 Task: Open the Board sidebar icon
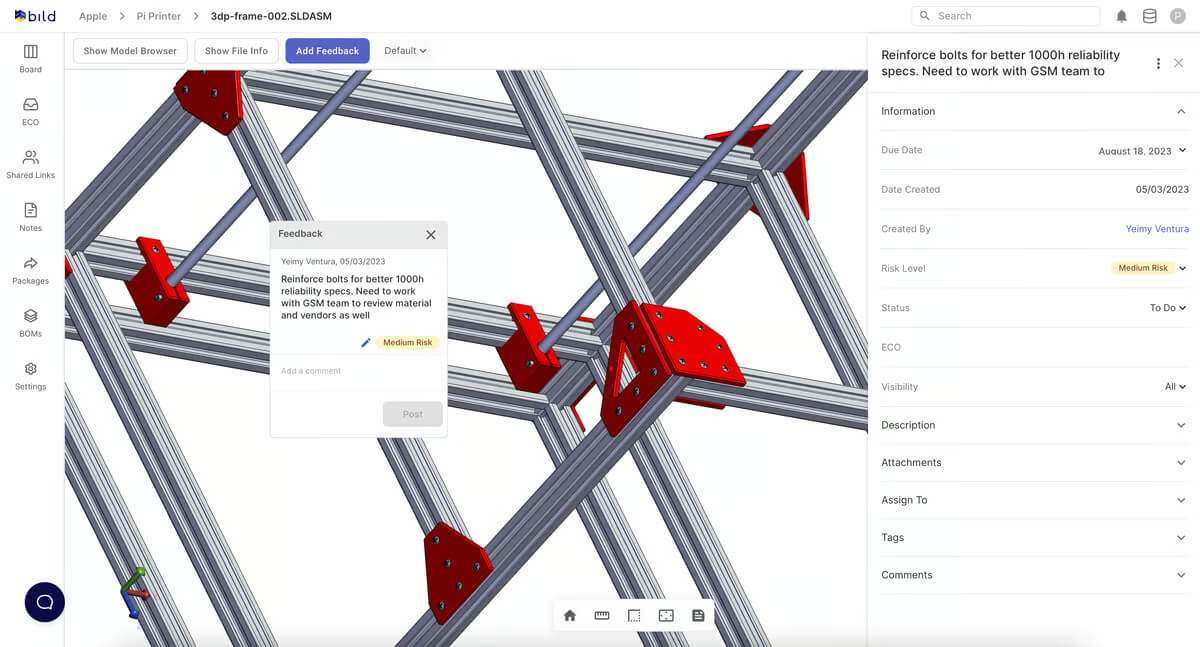[31, 58]
